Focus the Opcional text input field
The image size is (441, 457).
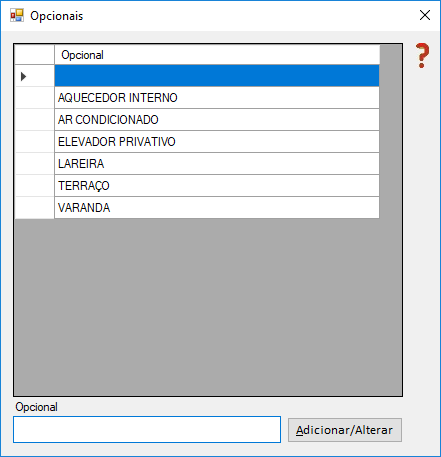coord(147,429)
